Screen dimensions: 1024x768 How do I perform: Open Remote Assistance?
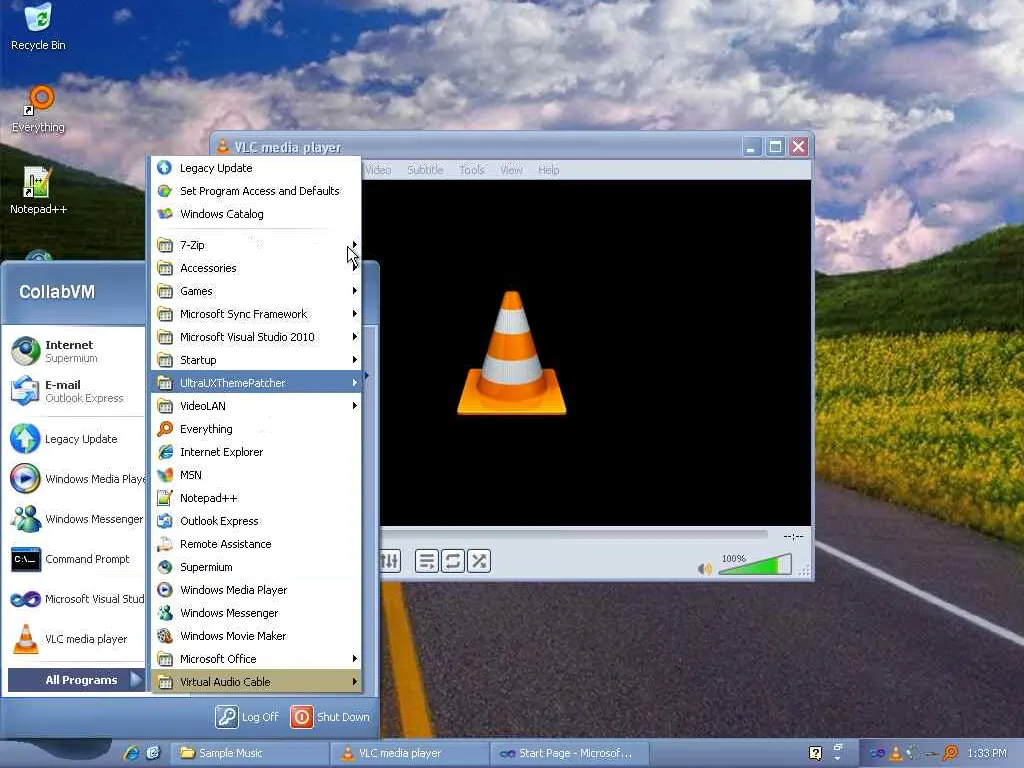(x=256, y=543)
